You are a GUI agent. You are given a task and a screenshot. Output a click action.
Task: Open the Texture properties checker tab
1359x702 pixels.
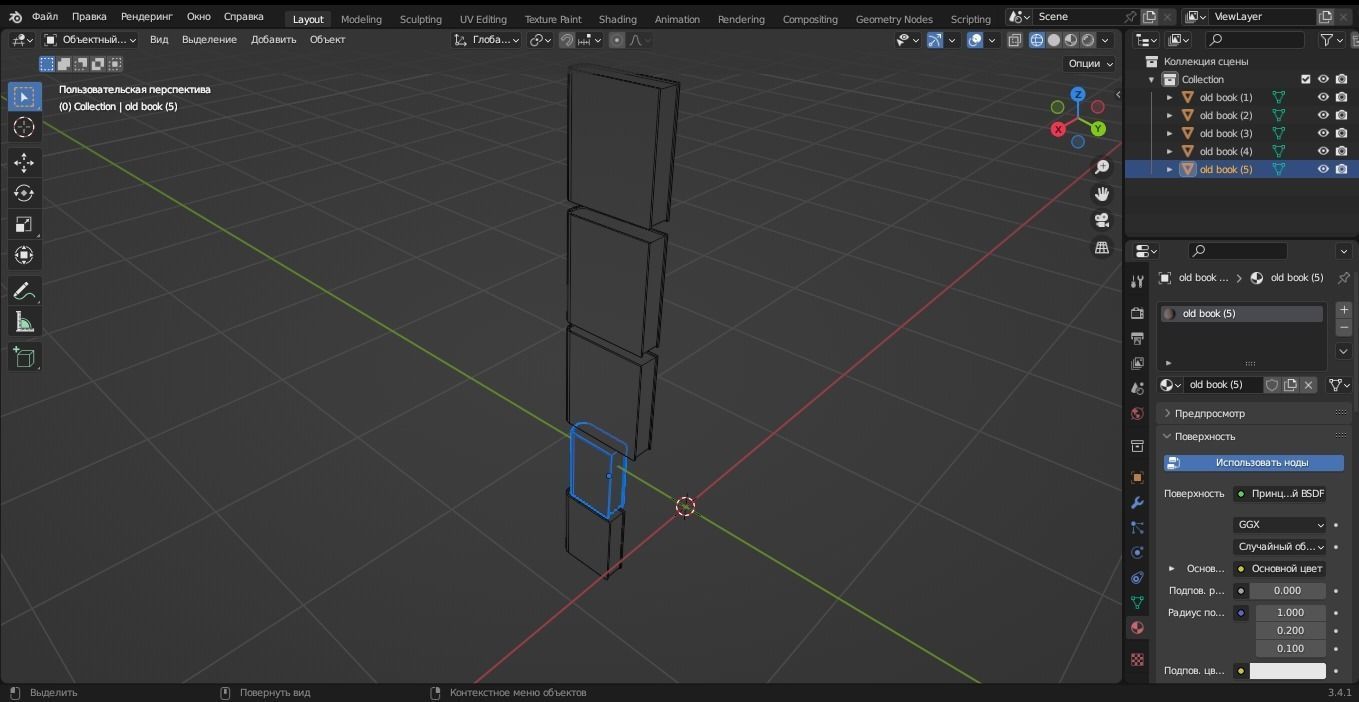coord(1137,660)
